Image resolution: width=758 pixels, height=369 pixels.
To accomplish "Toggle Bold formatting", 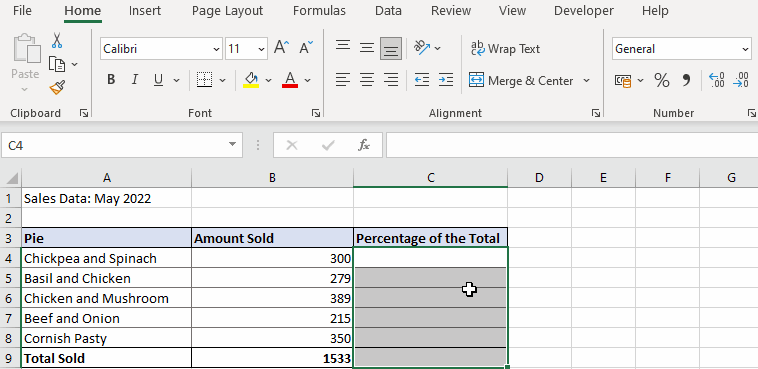I will click(111, 80).
